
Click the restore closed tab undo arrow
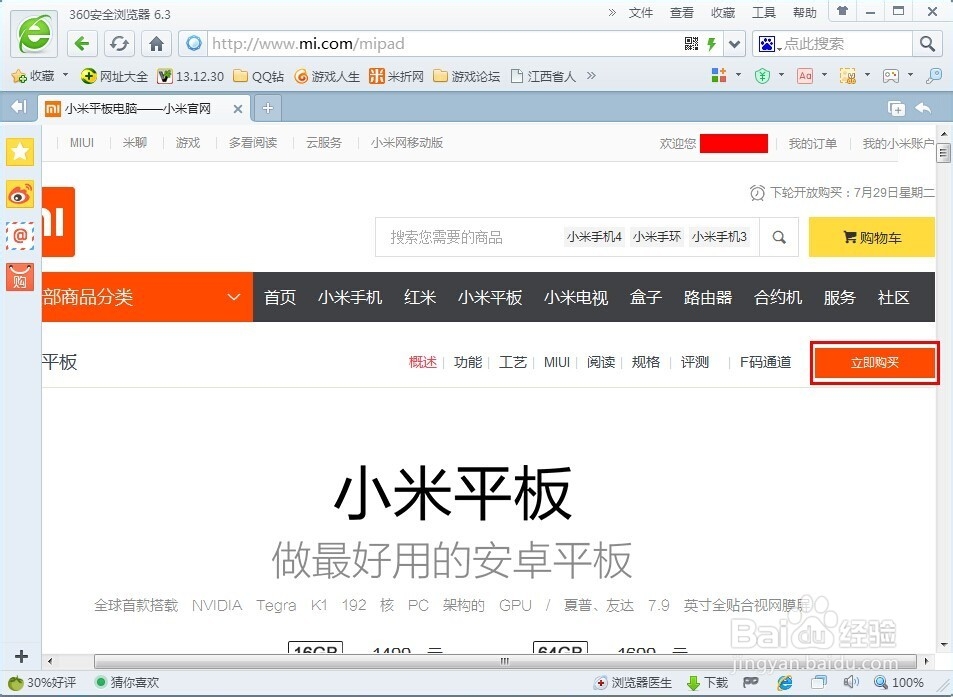click(923, 108)
